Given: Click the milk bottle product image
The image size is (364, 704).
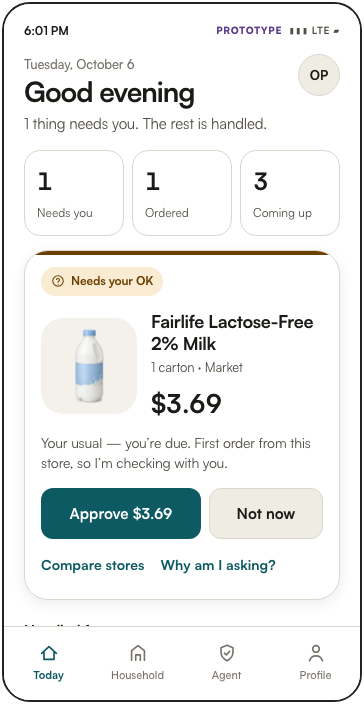Looking at the screenshot, I should (89, 366).
